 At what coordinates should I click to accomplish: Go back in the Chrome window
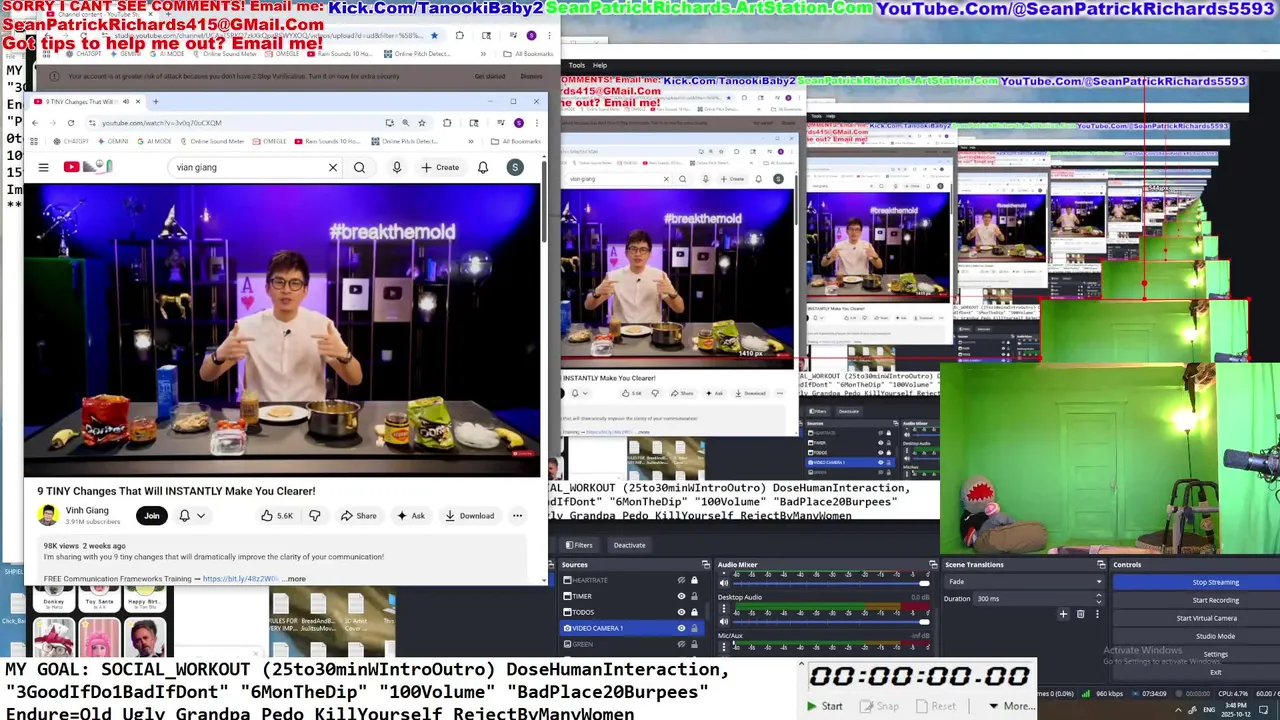pyautogui.click(x=35, y=123)
